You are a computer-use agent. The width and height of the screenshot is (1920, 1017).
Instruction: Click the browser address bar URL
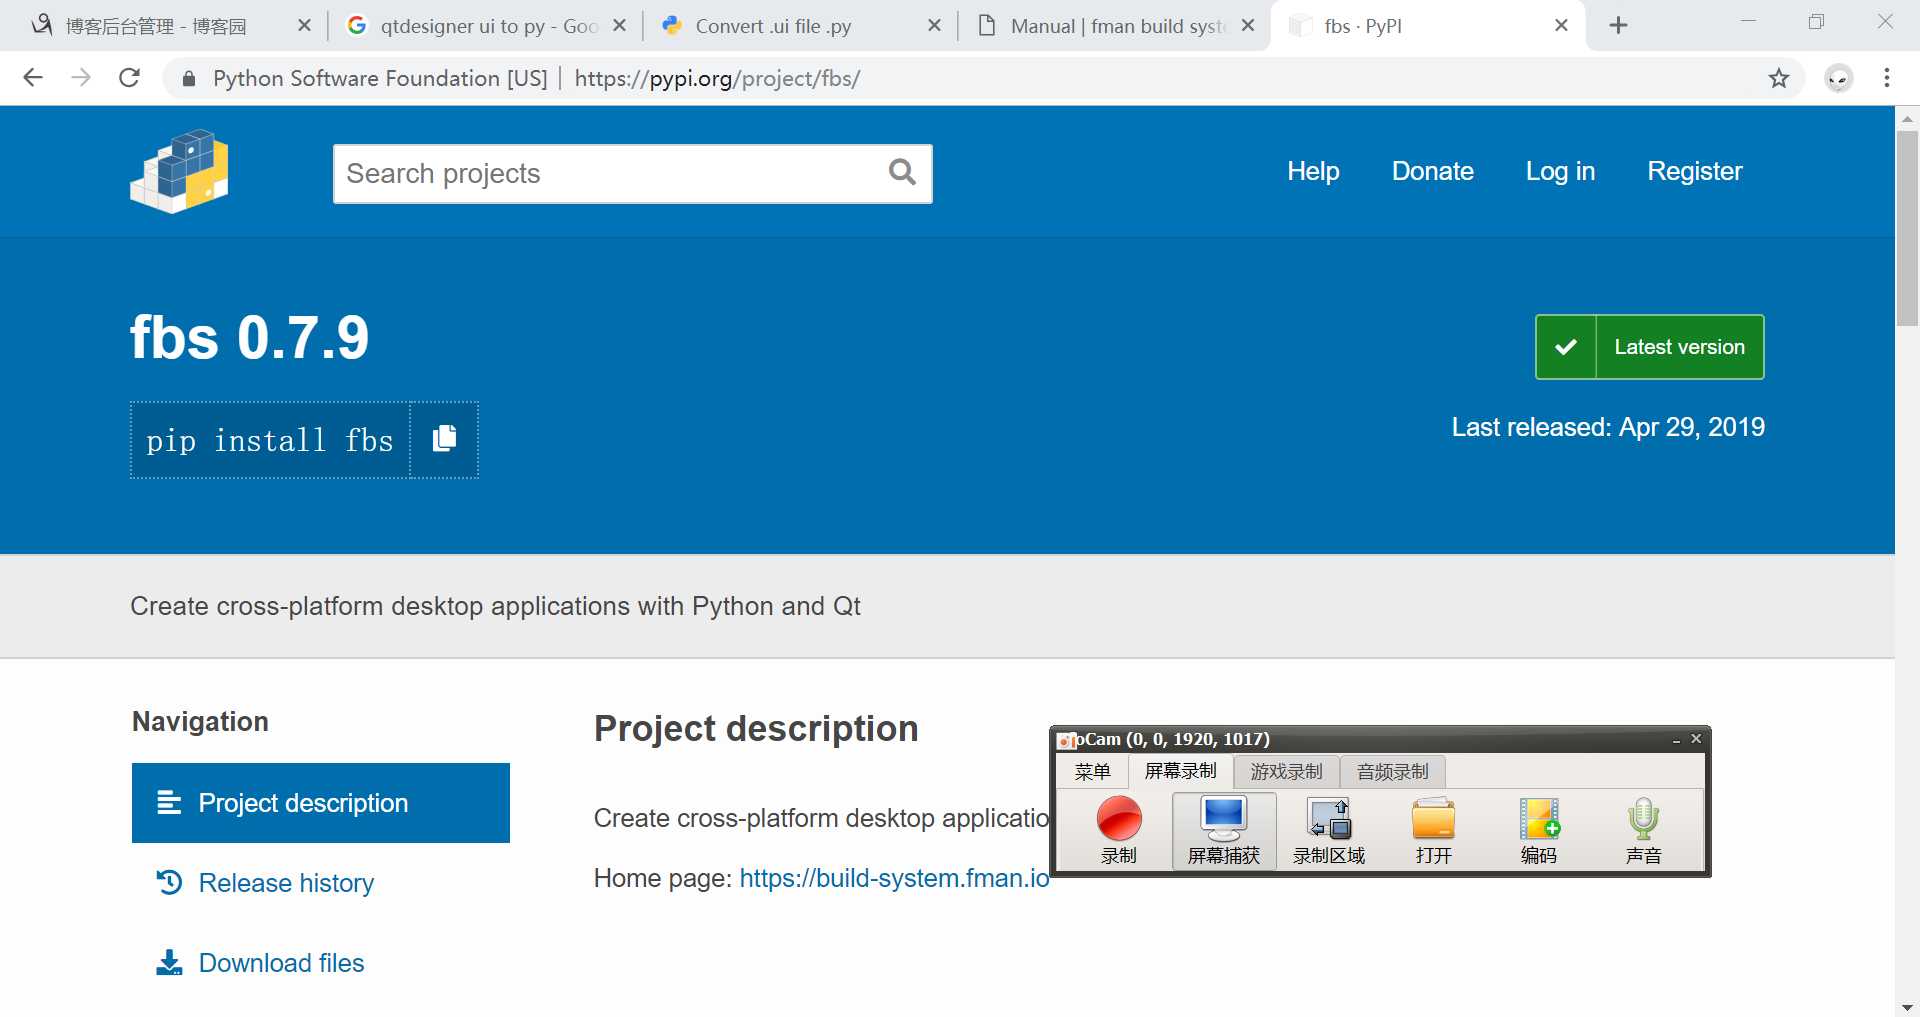point(717,78)
